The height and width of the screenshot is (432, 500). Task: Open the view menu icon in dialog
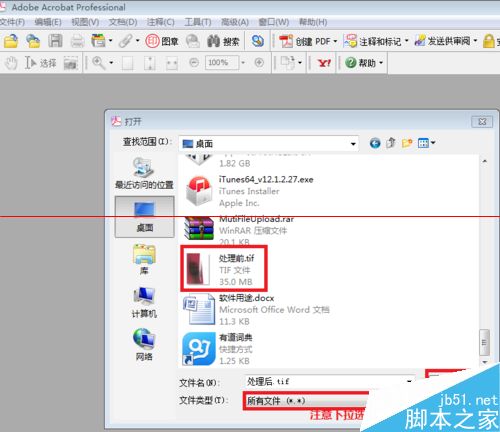[x=426, y=143]
